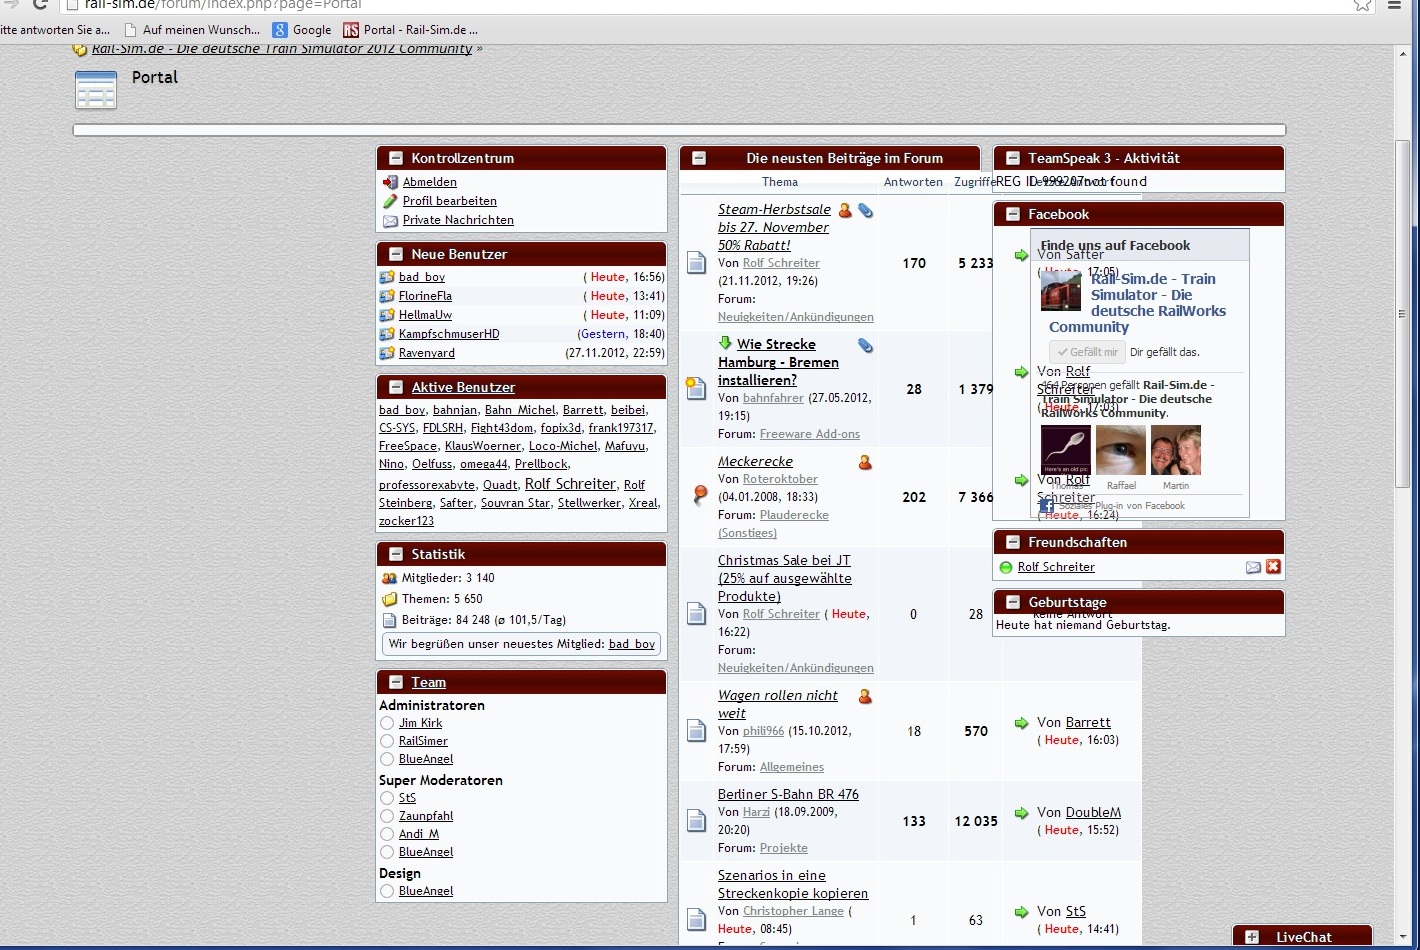
Task: Click the user icon beside bad_boy
Action: tap(387, 277)
